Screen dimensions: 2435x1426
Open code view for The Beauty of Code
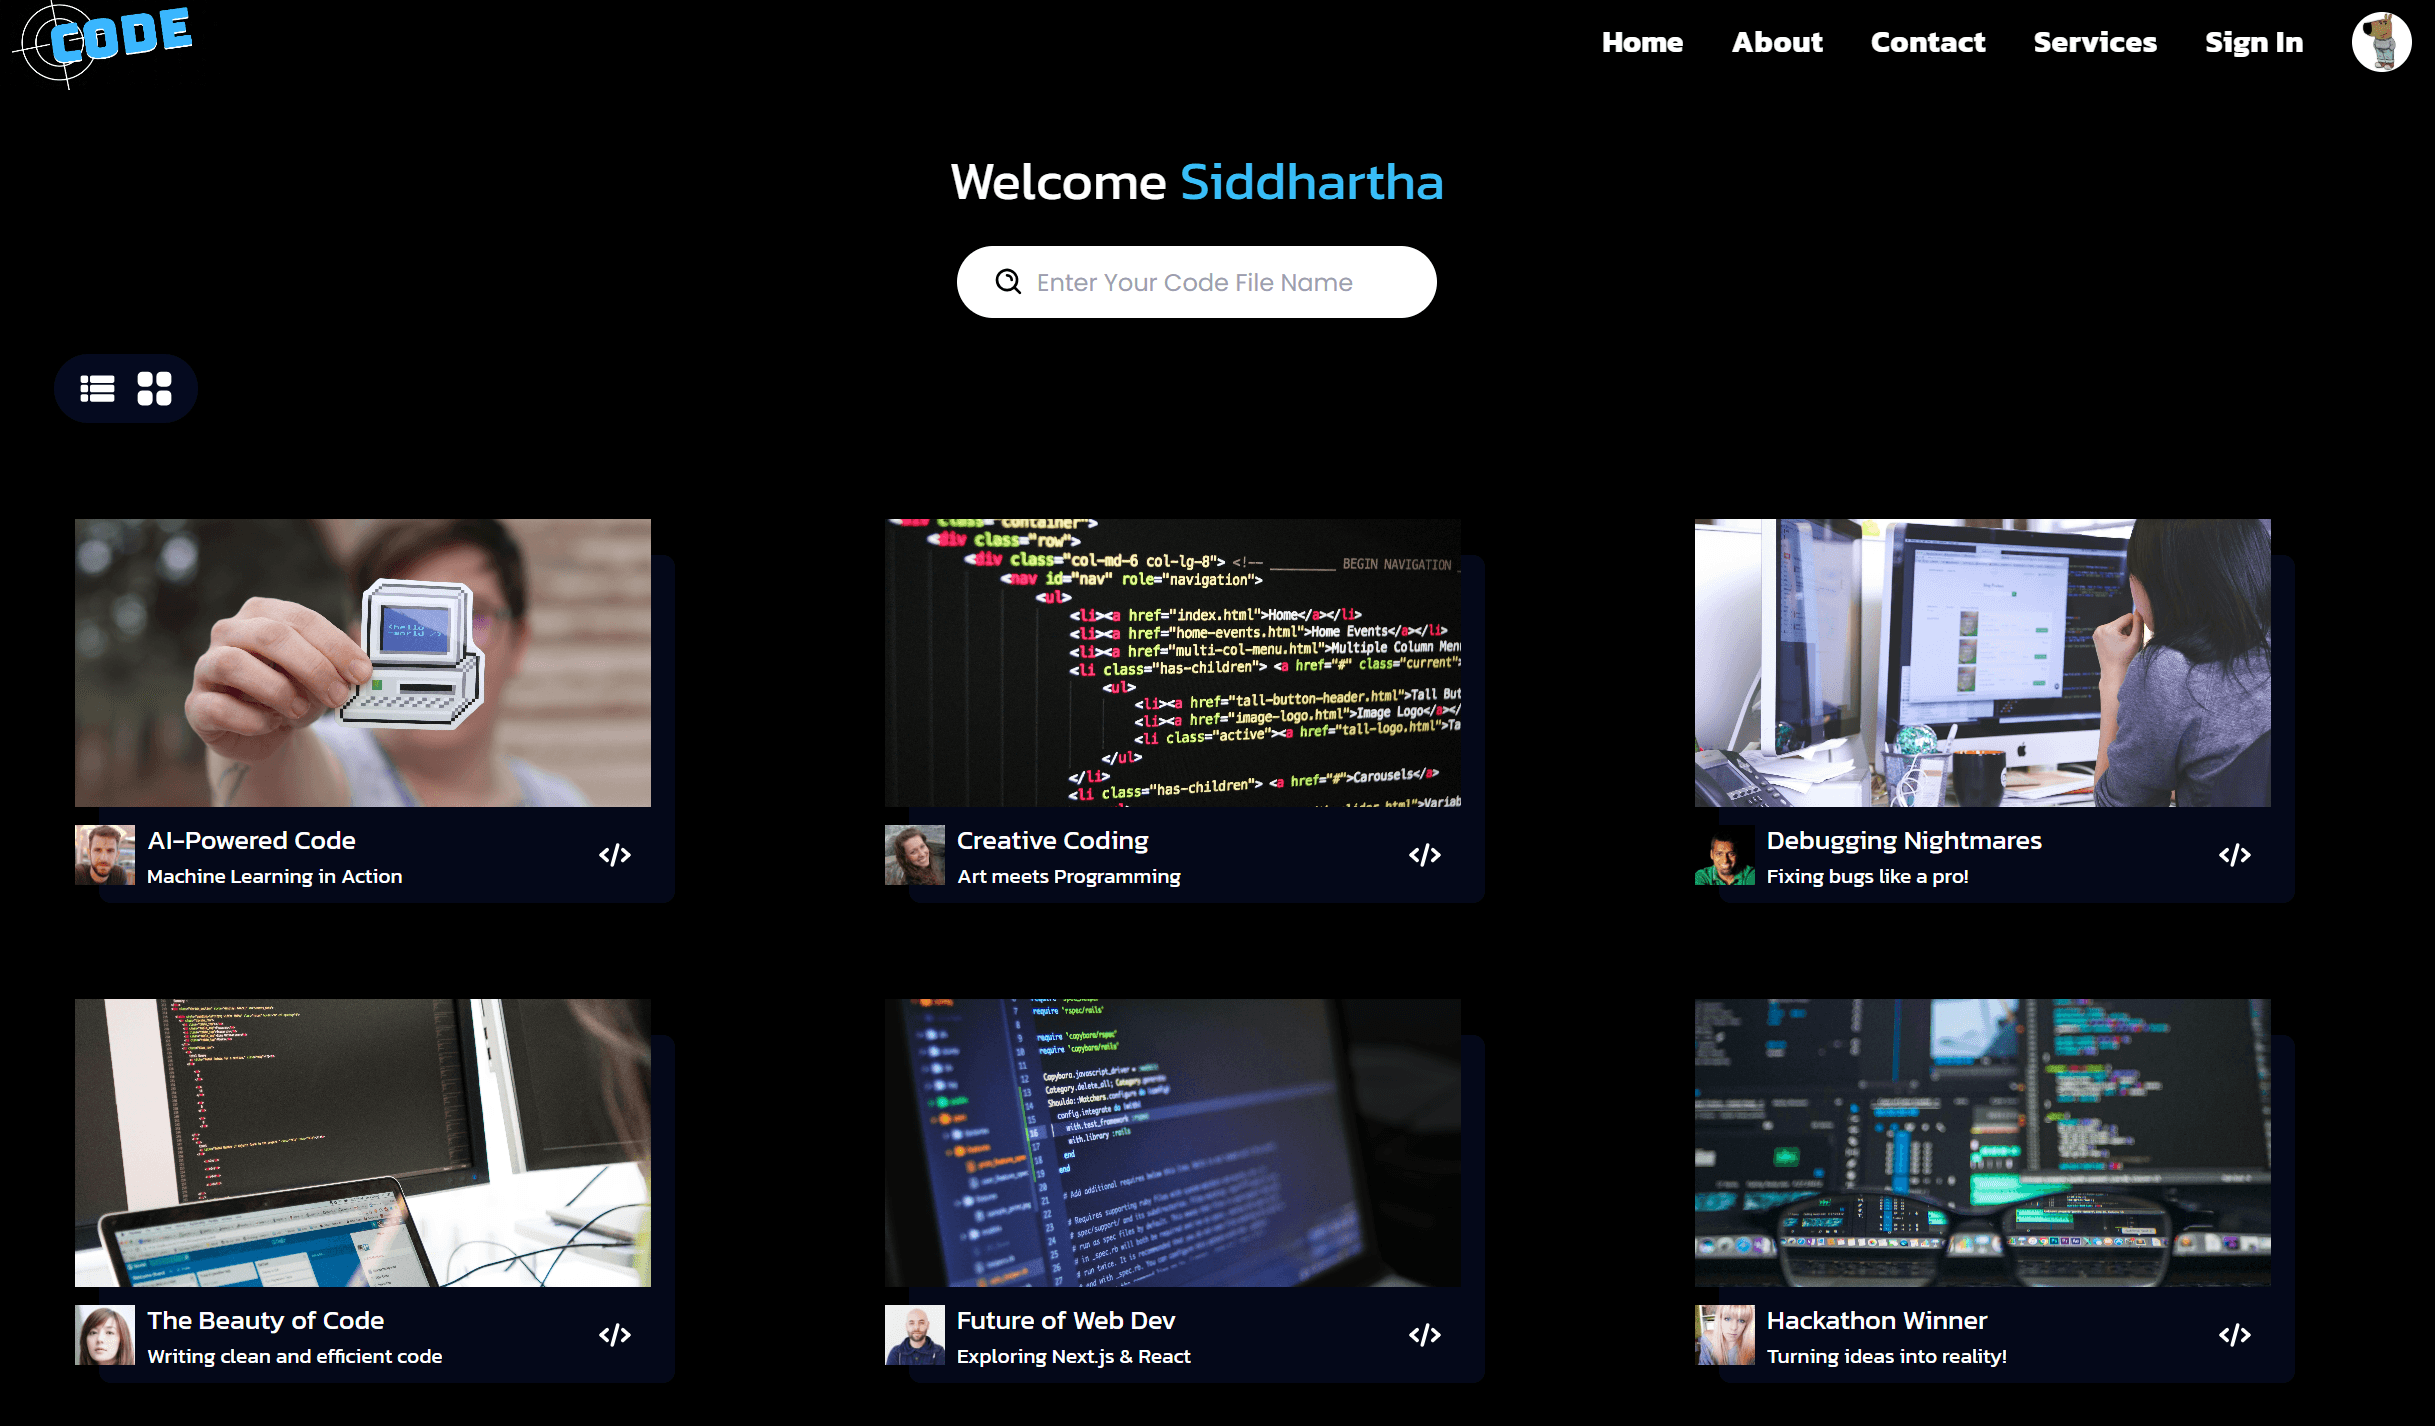point(615,1334)
